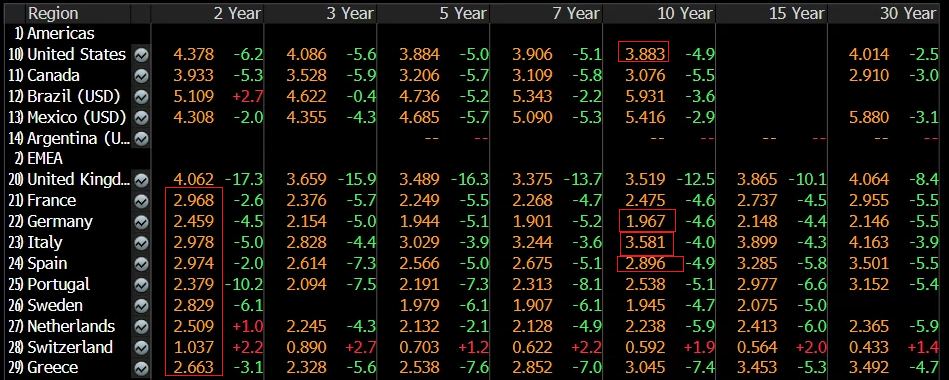This screenshot has width=949, height=380.
Task: Open the United States chart icon
Action: [x=141, y=55]
